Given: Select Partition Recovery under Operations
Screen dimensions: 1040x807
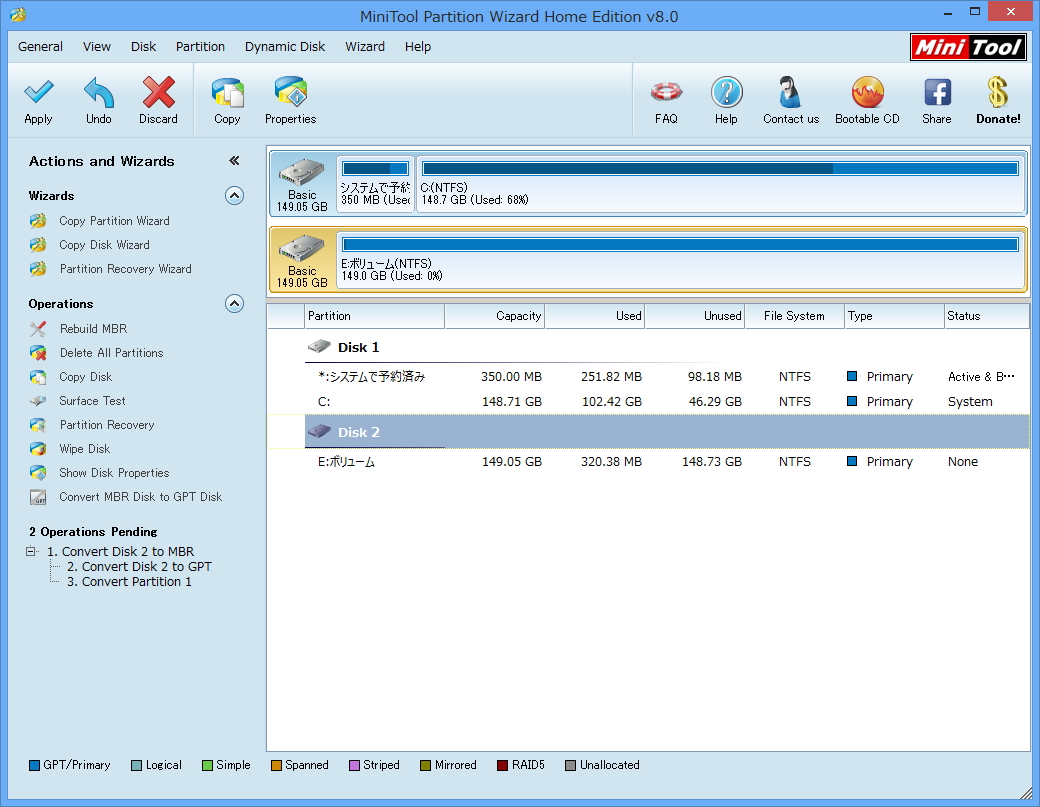Looking at the screenshot, I should (x=107, y=424).
